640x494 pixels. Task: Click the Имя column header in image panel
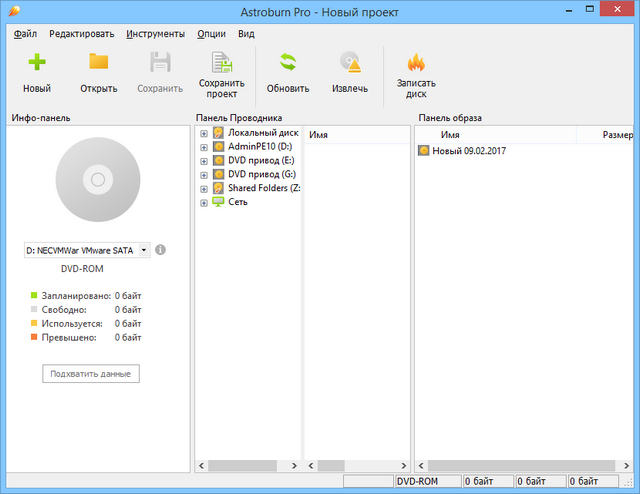click(450, 134)
